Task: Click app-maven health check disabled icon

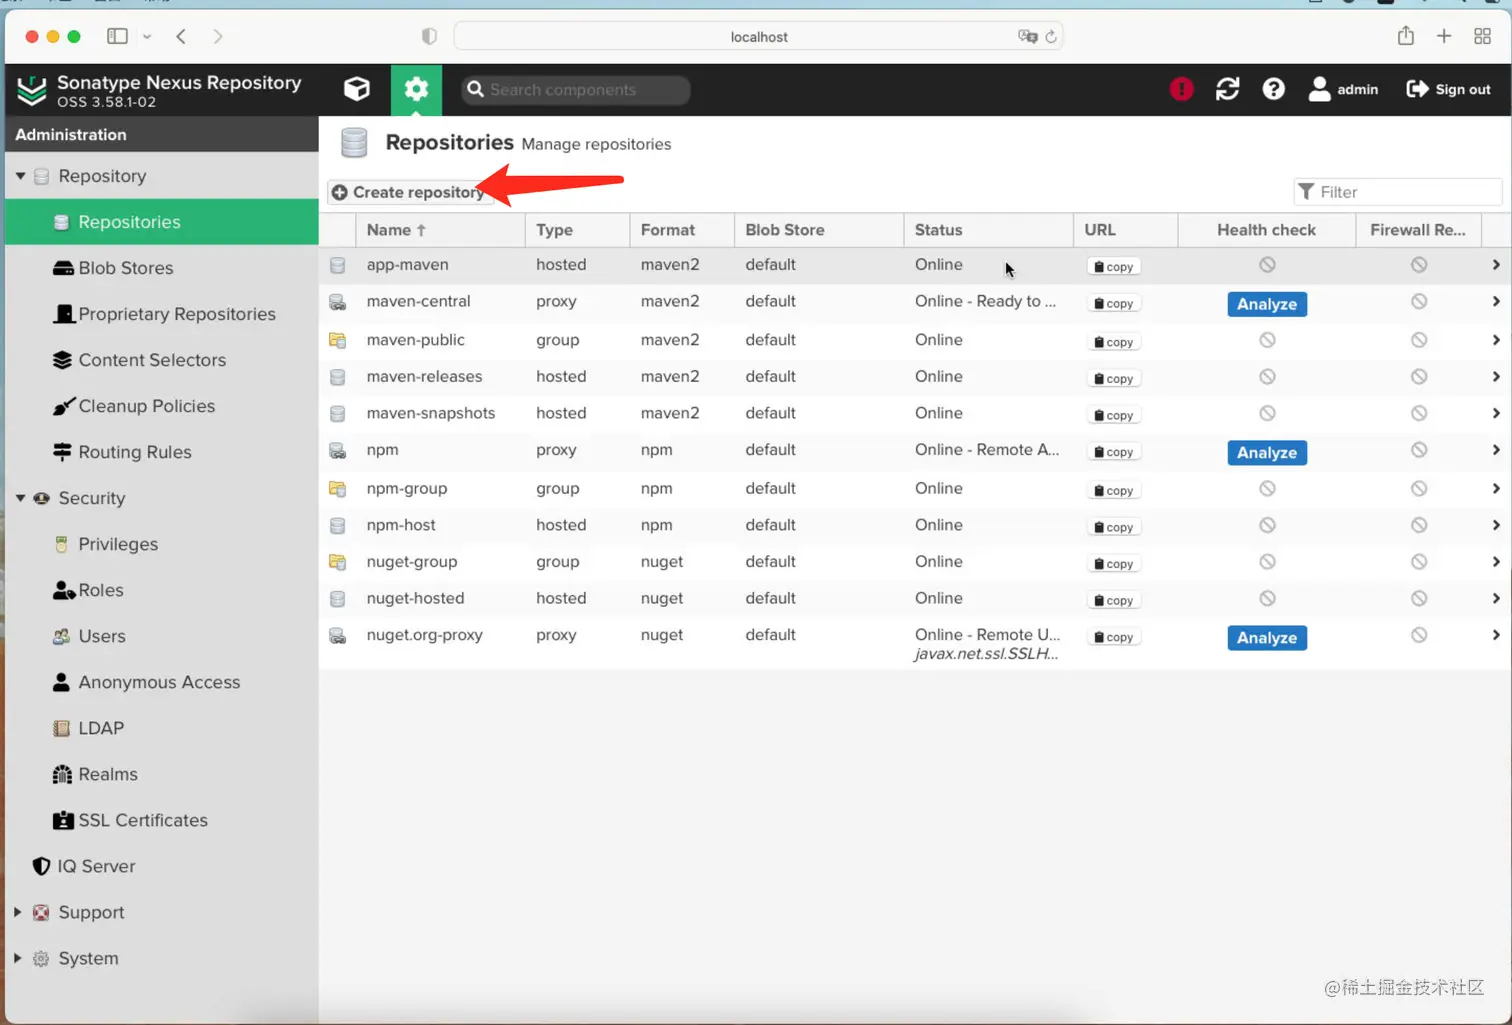Action: 1267,265
